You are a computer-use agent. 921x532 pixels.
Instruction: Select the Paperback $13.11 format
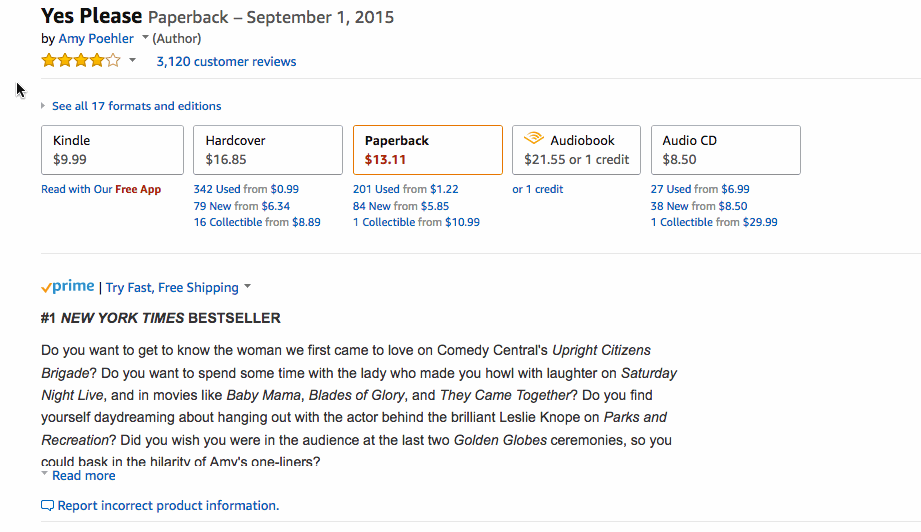[x=428, y=150]
